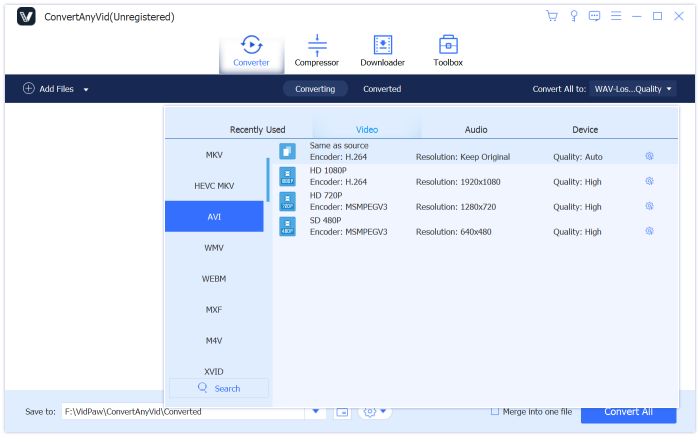Image resolution: width=700 pixels, height=437 pixels.
Task: Click the format list scrollbar
Action: [x=268, y=179]
